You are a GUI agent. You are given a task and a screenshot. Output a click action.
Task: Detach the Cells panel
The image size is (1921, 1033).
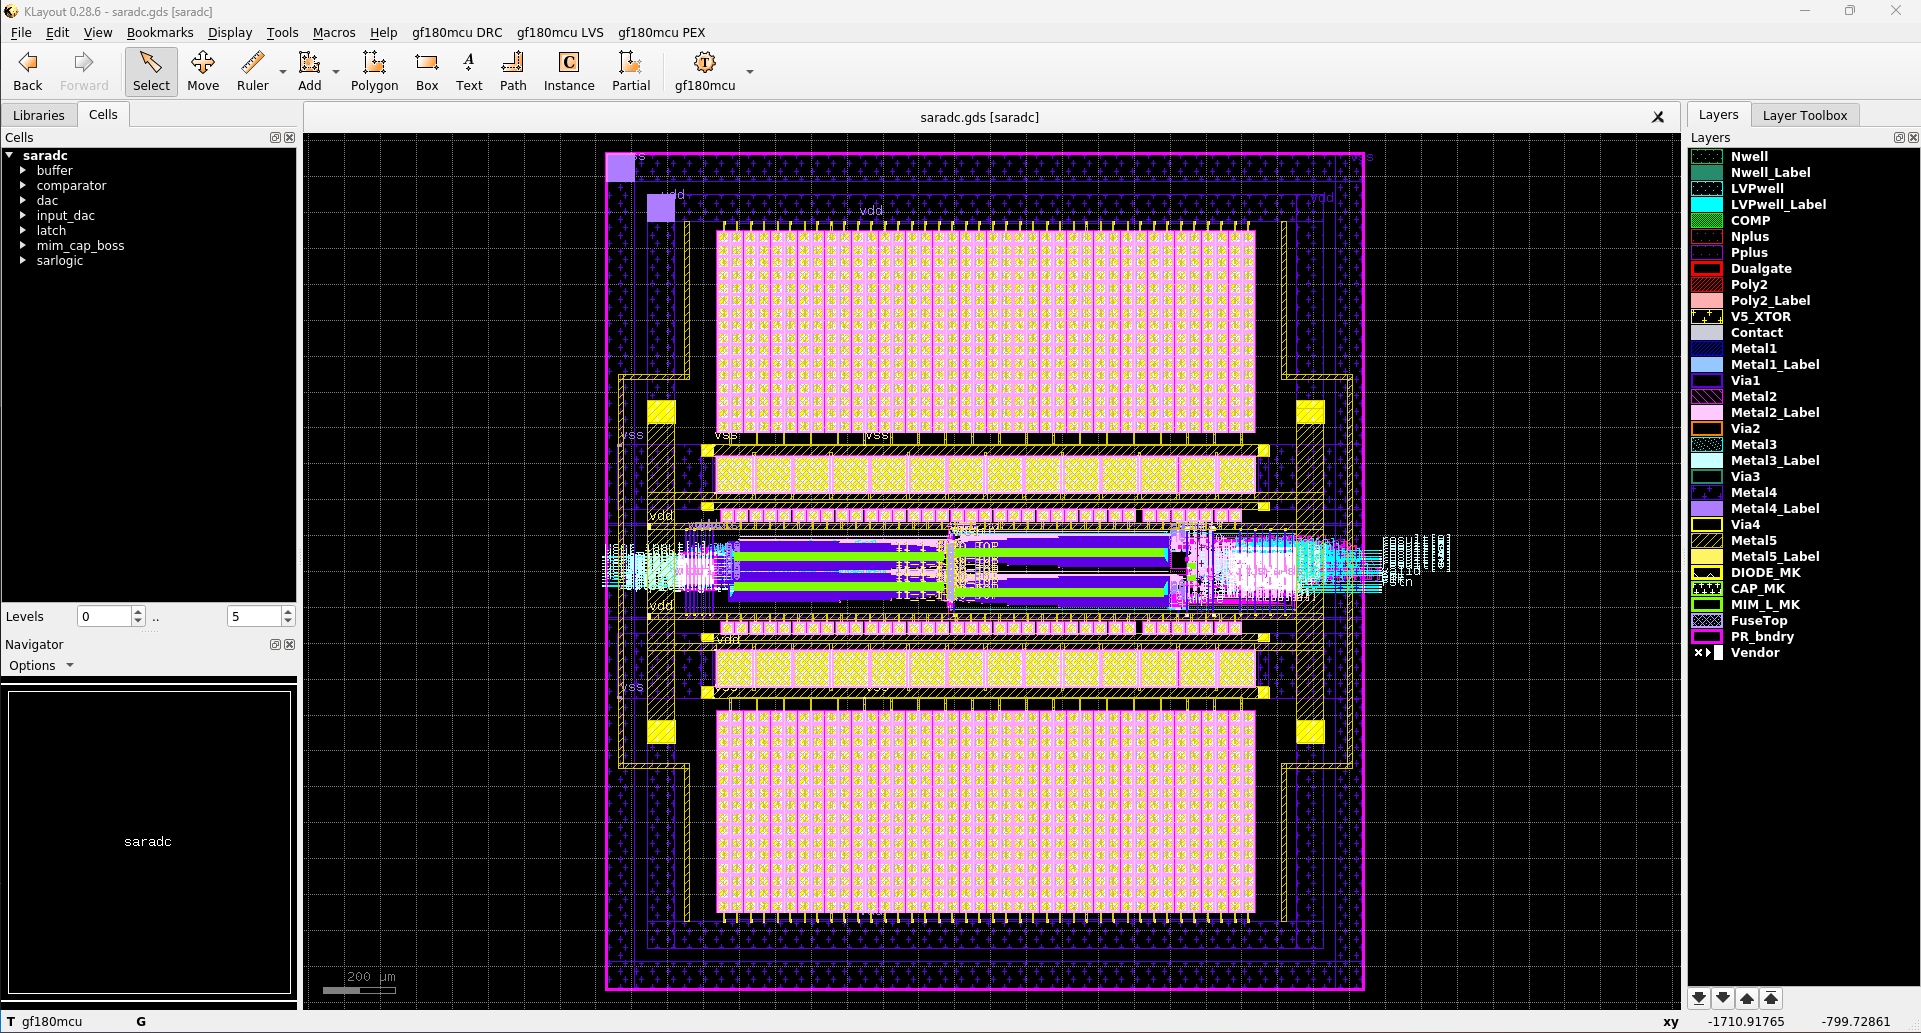click(x=275, y=138)
